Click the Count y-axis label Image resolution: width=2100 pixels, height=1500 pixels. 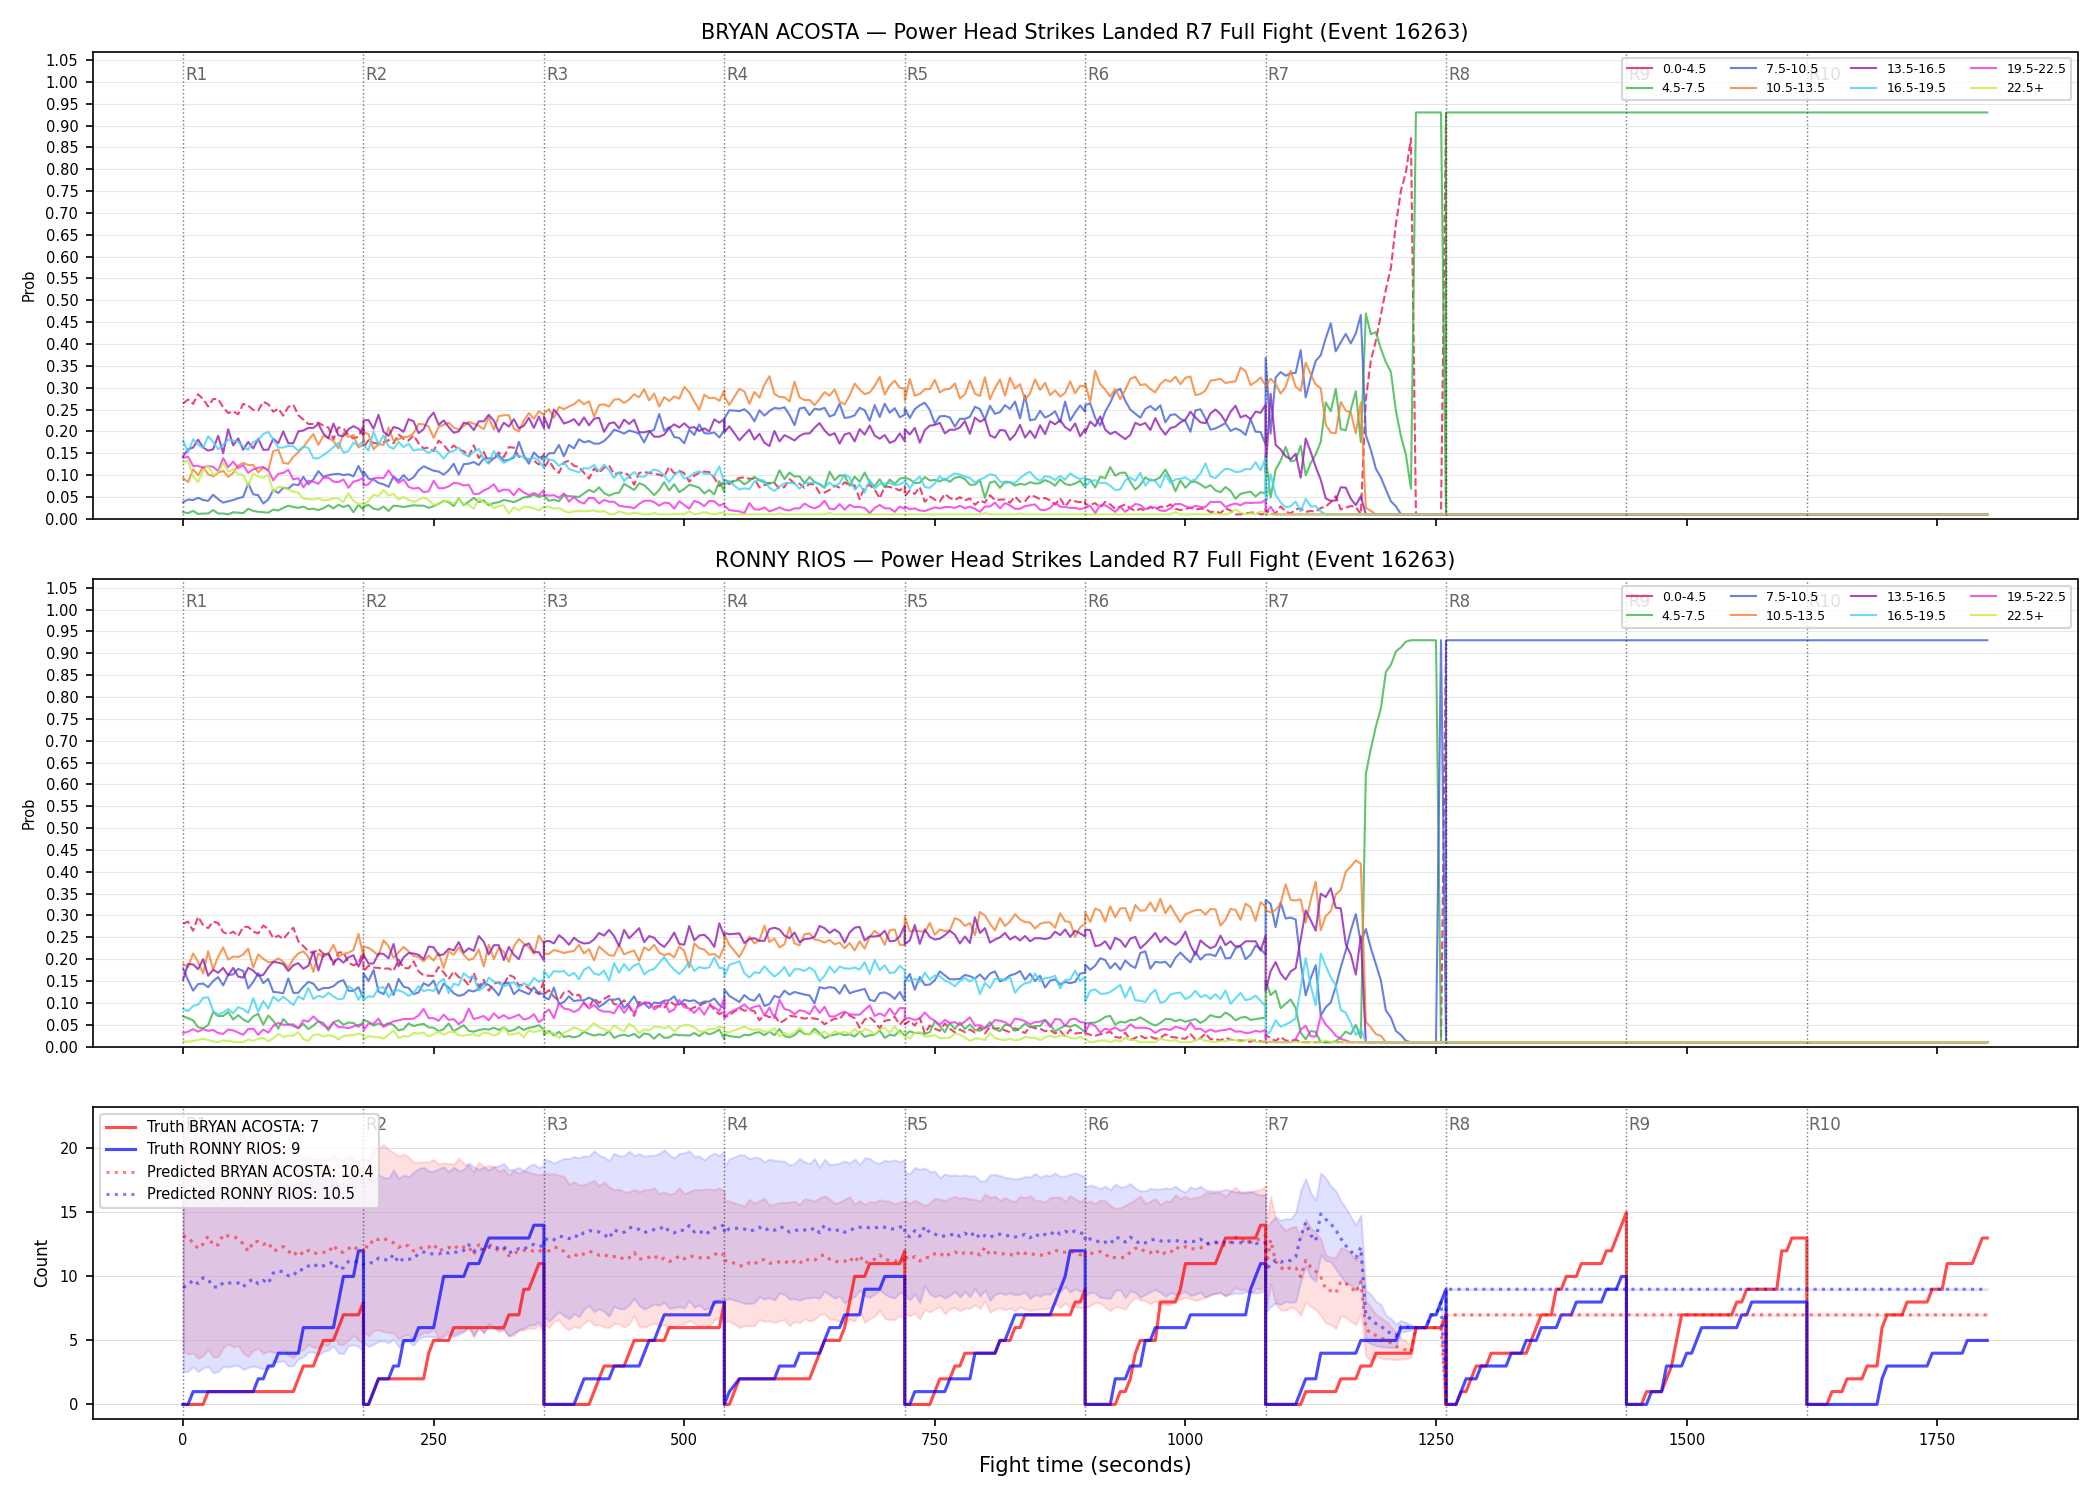[x=41, y=1263]
